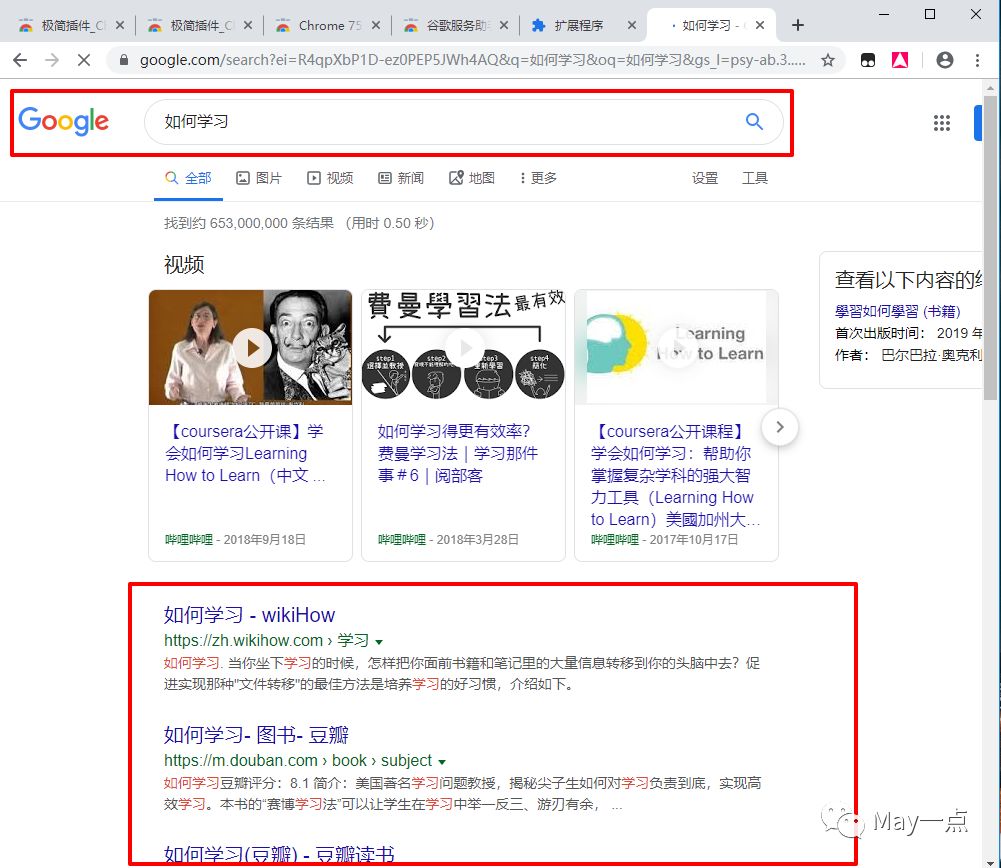Play the Learning How to Learn thumbnail
Viewport: 1001px width, 868px height.
[x=676, y=347]
